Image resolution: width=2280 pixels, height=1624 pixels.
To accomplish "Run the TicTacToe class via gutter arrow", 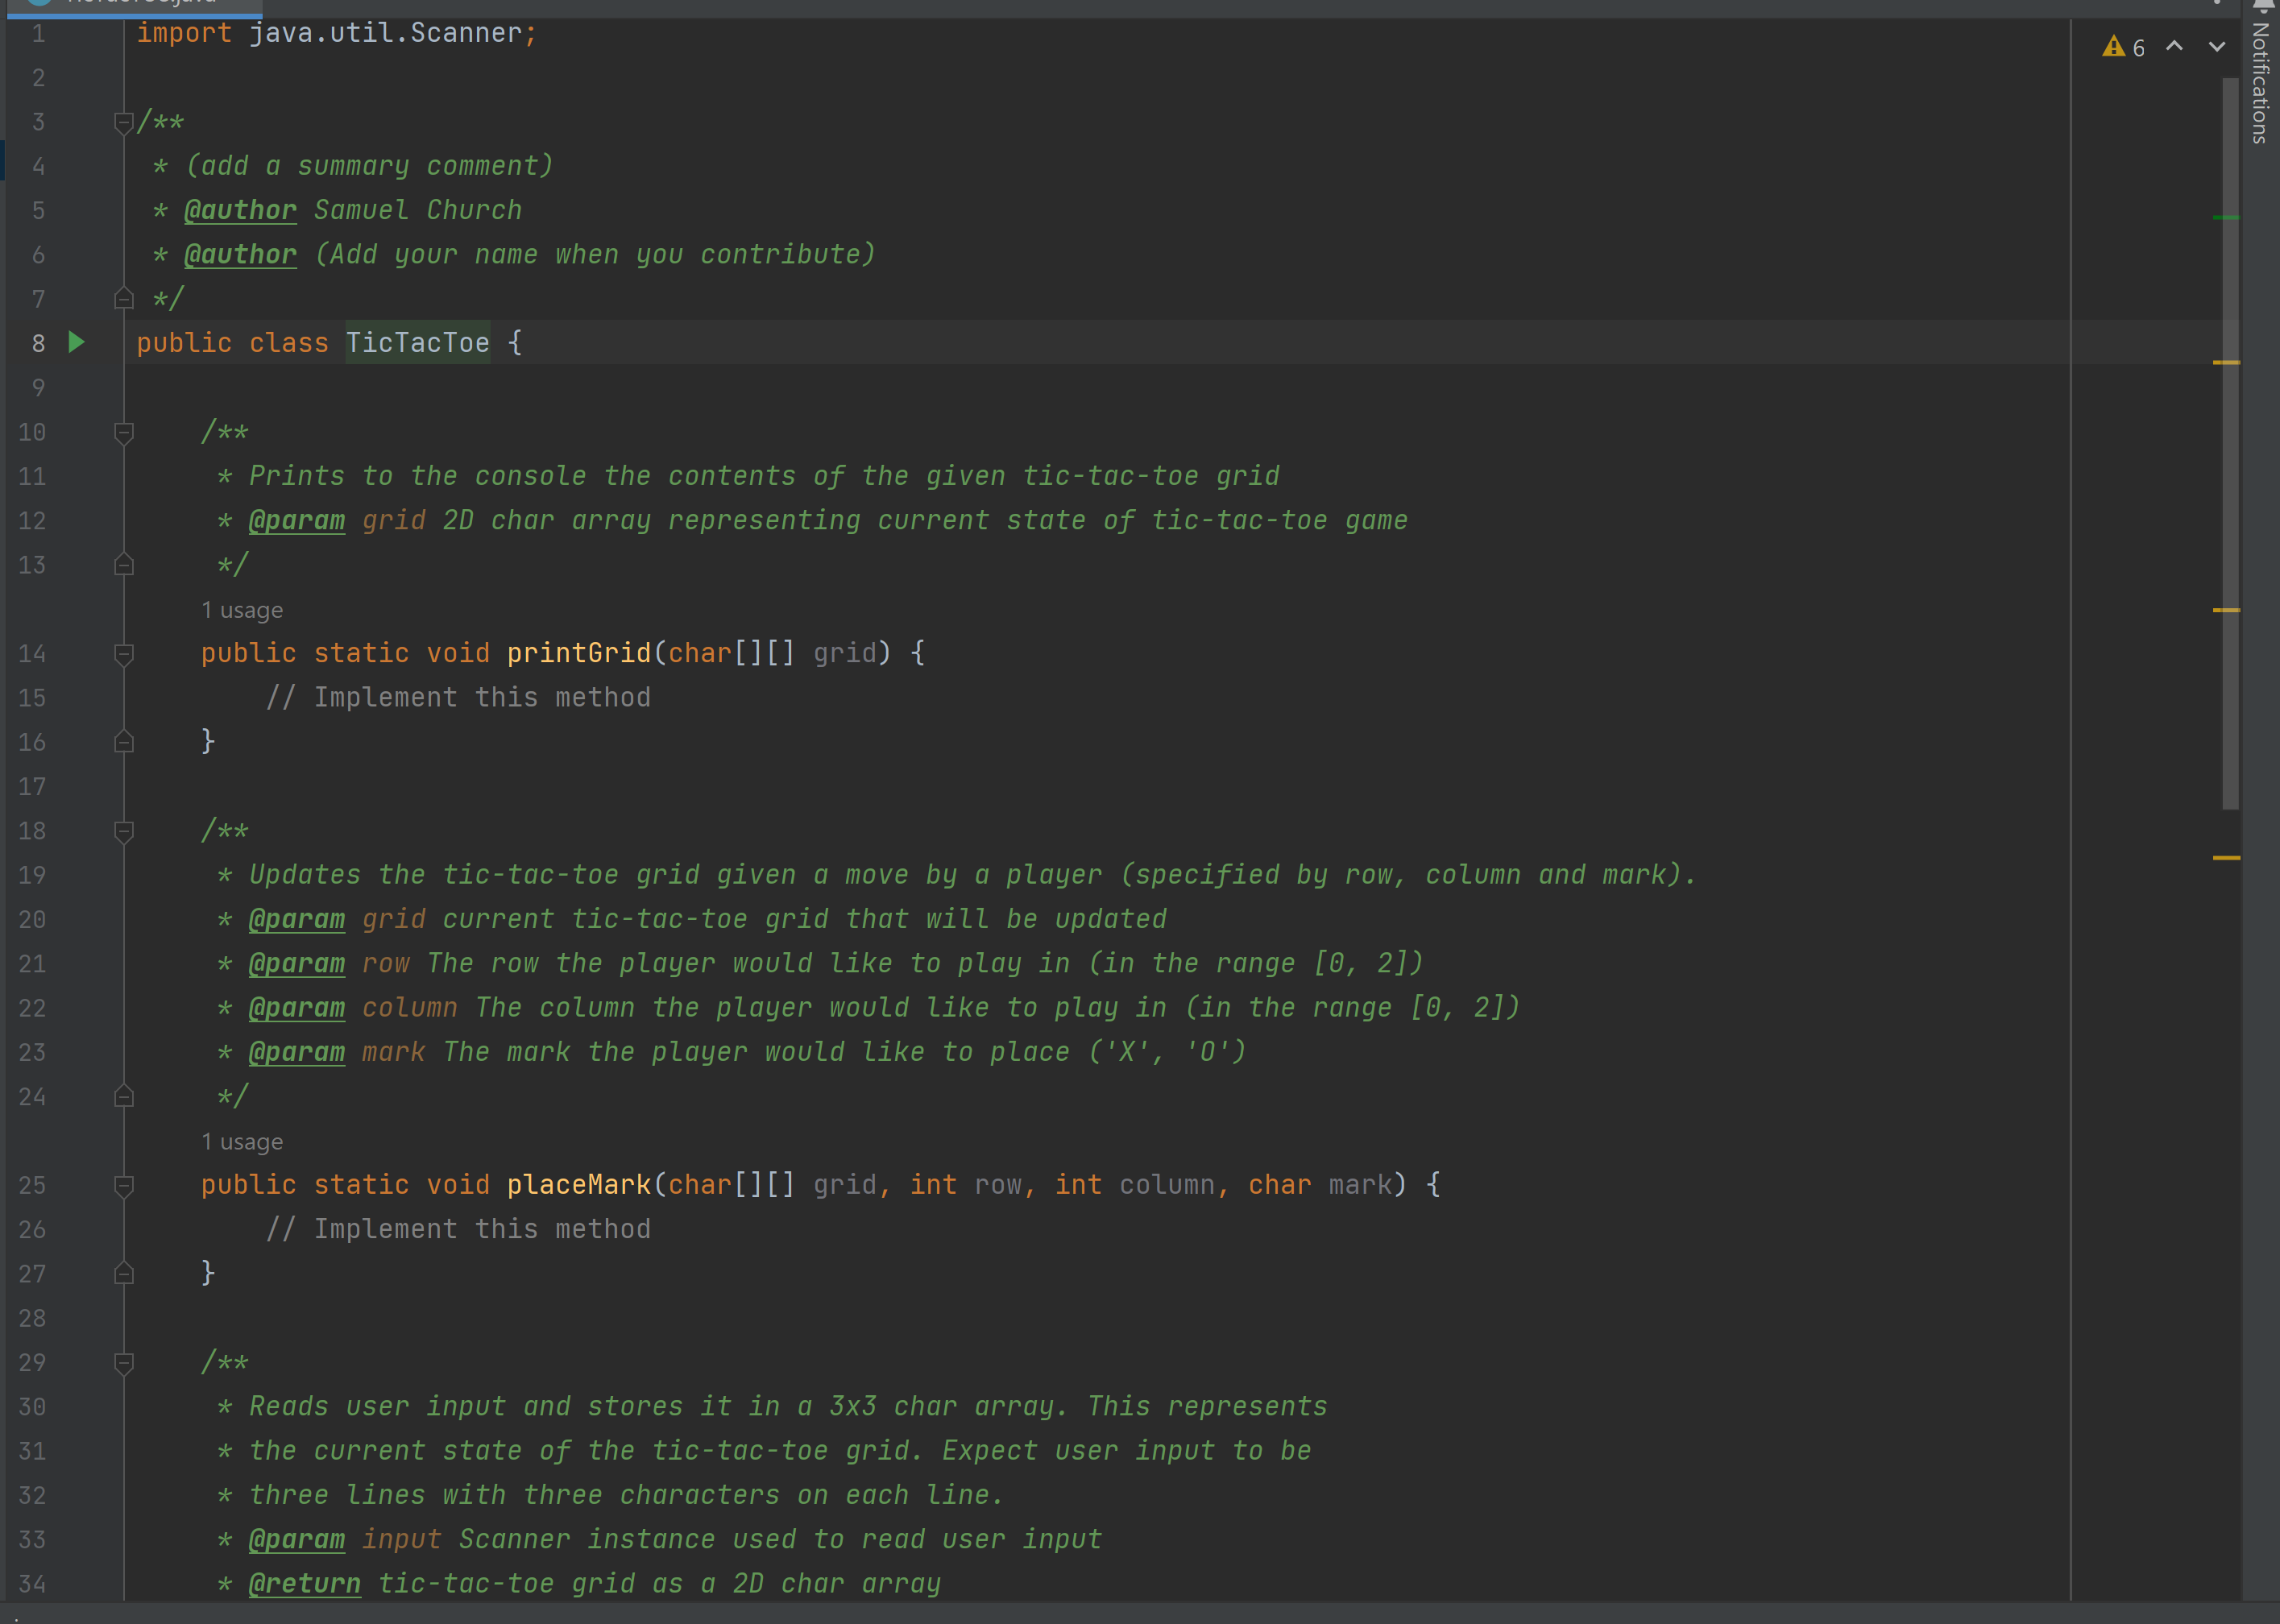I will click(77, 343).
